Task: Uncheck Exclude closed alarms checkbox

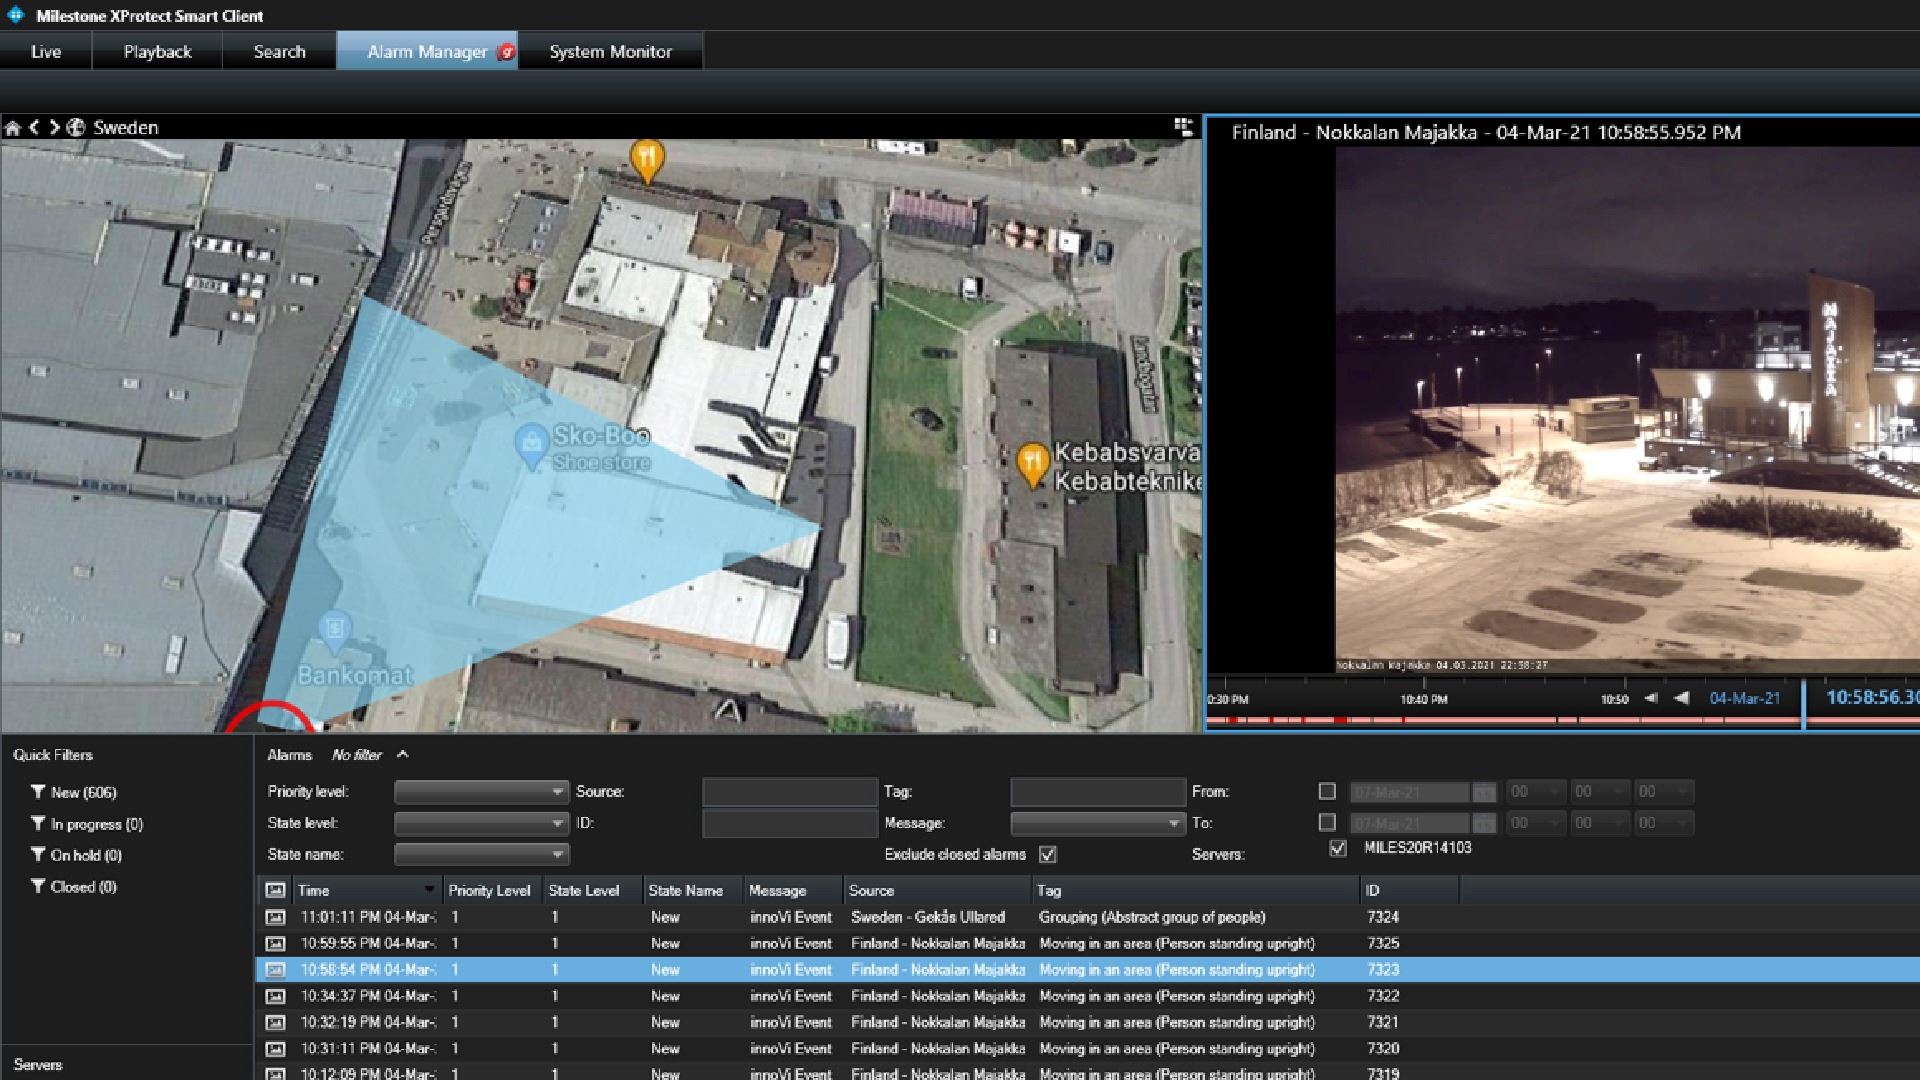Action: tap(1048, 854)
